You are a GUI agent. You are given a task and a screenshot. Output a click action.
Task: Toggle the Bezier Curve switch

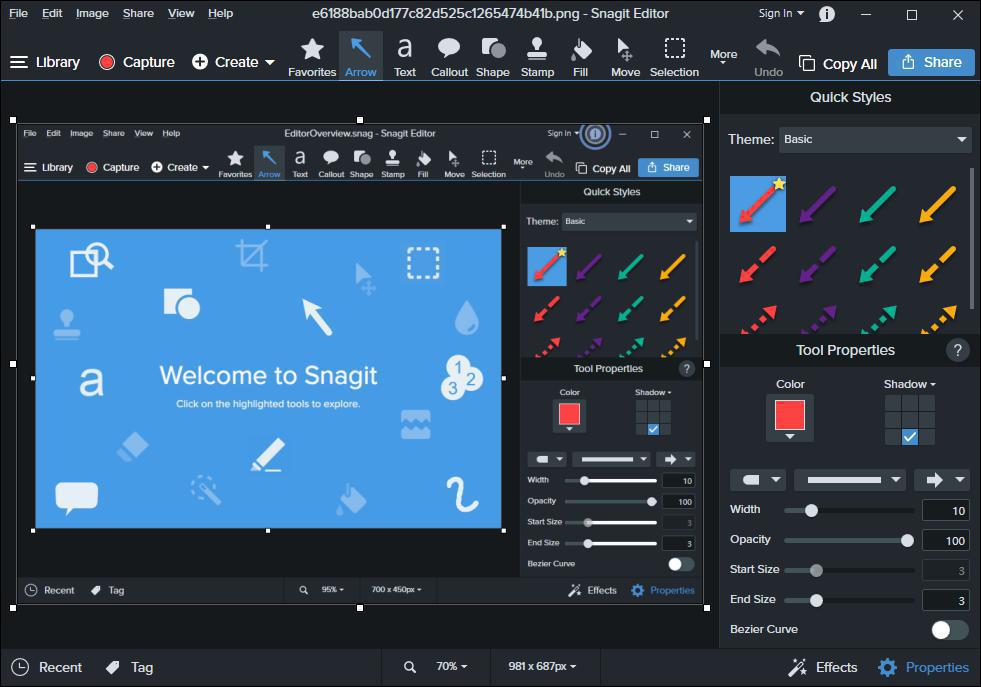coord(949,629)
